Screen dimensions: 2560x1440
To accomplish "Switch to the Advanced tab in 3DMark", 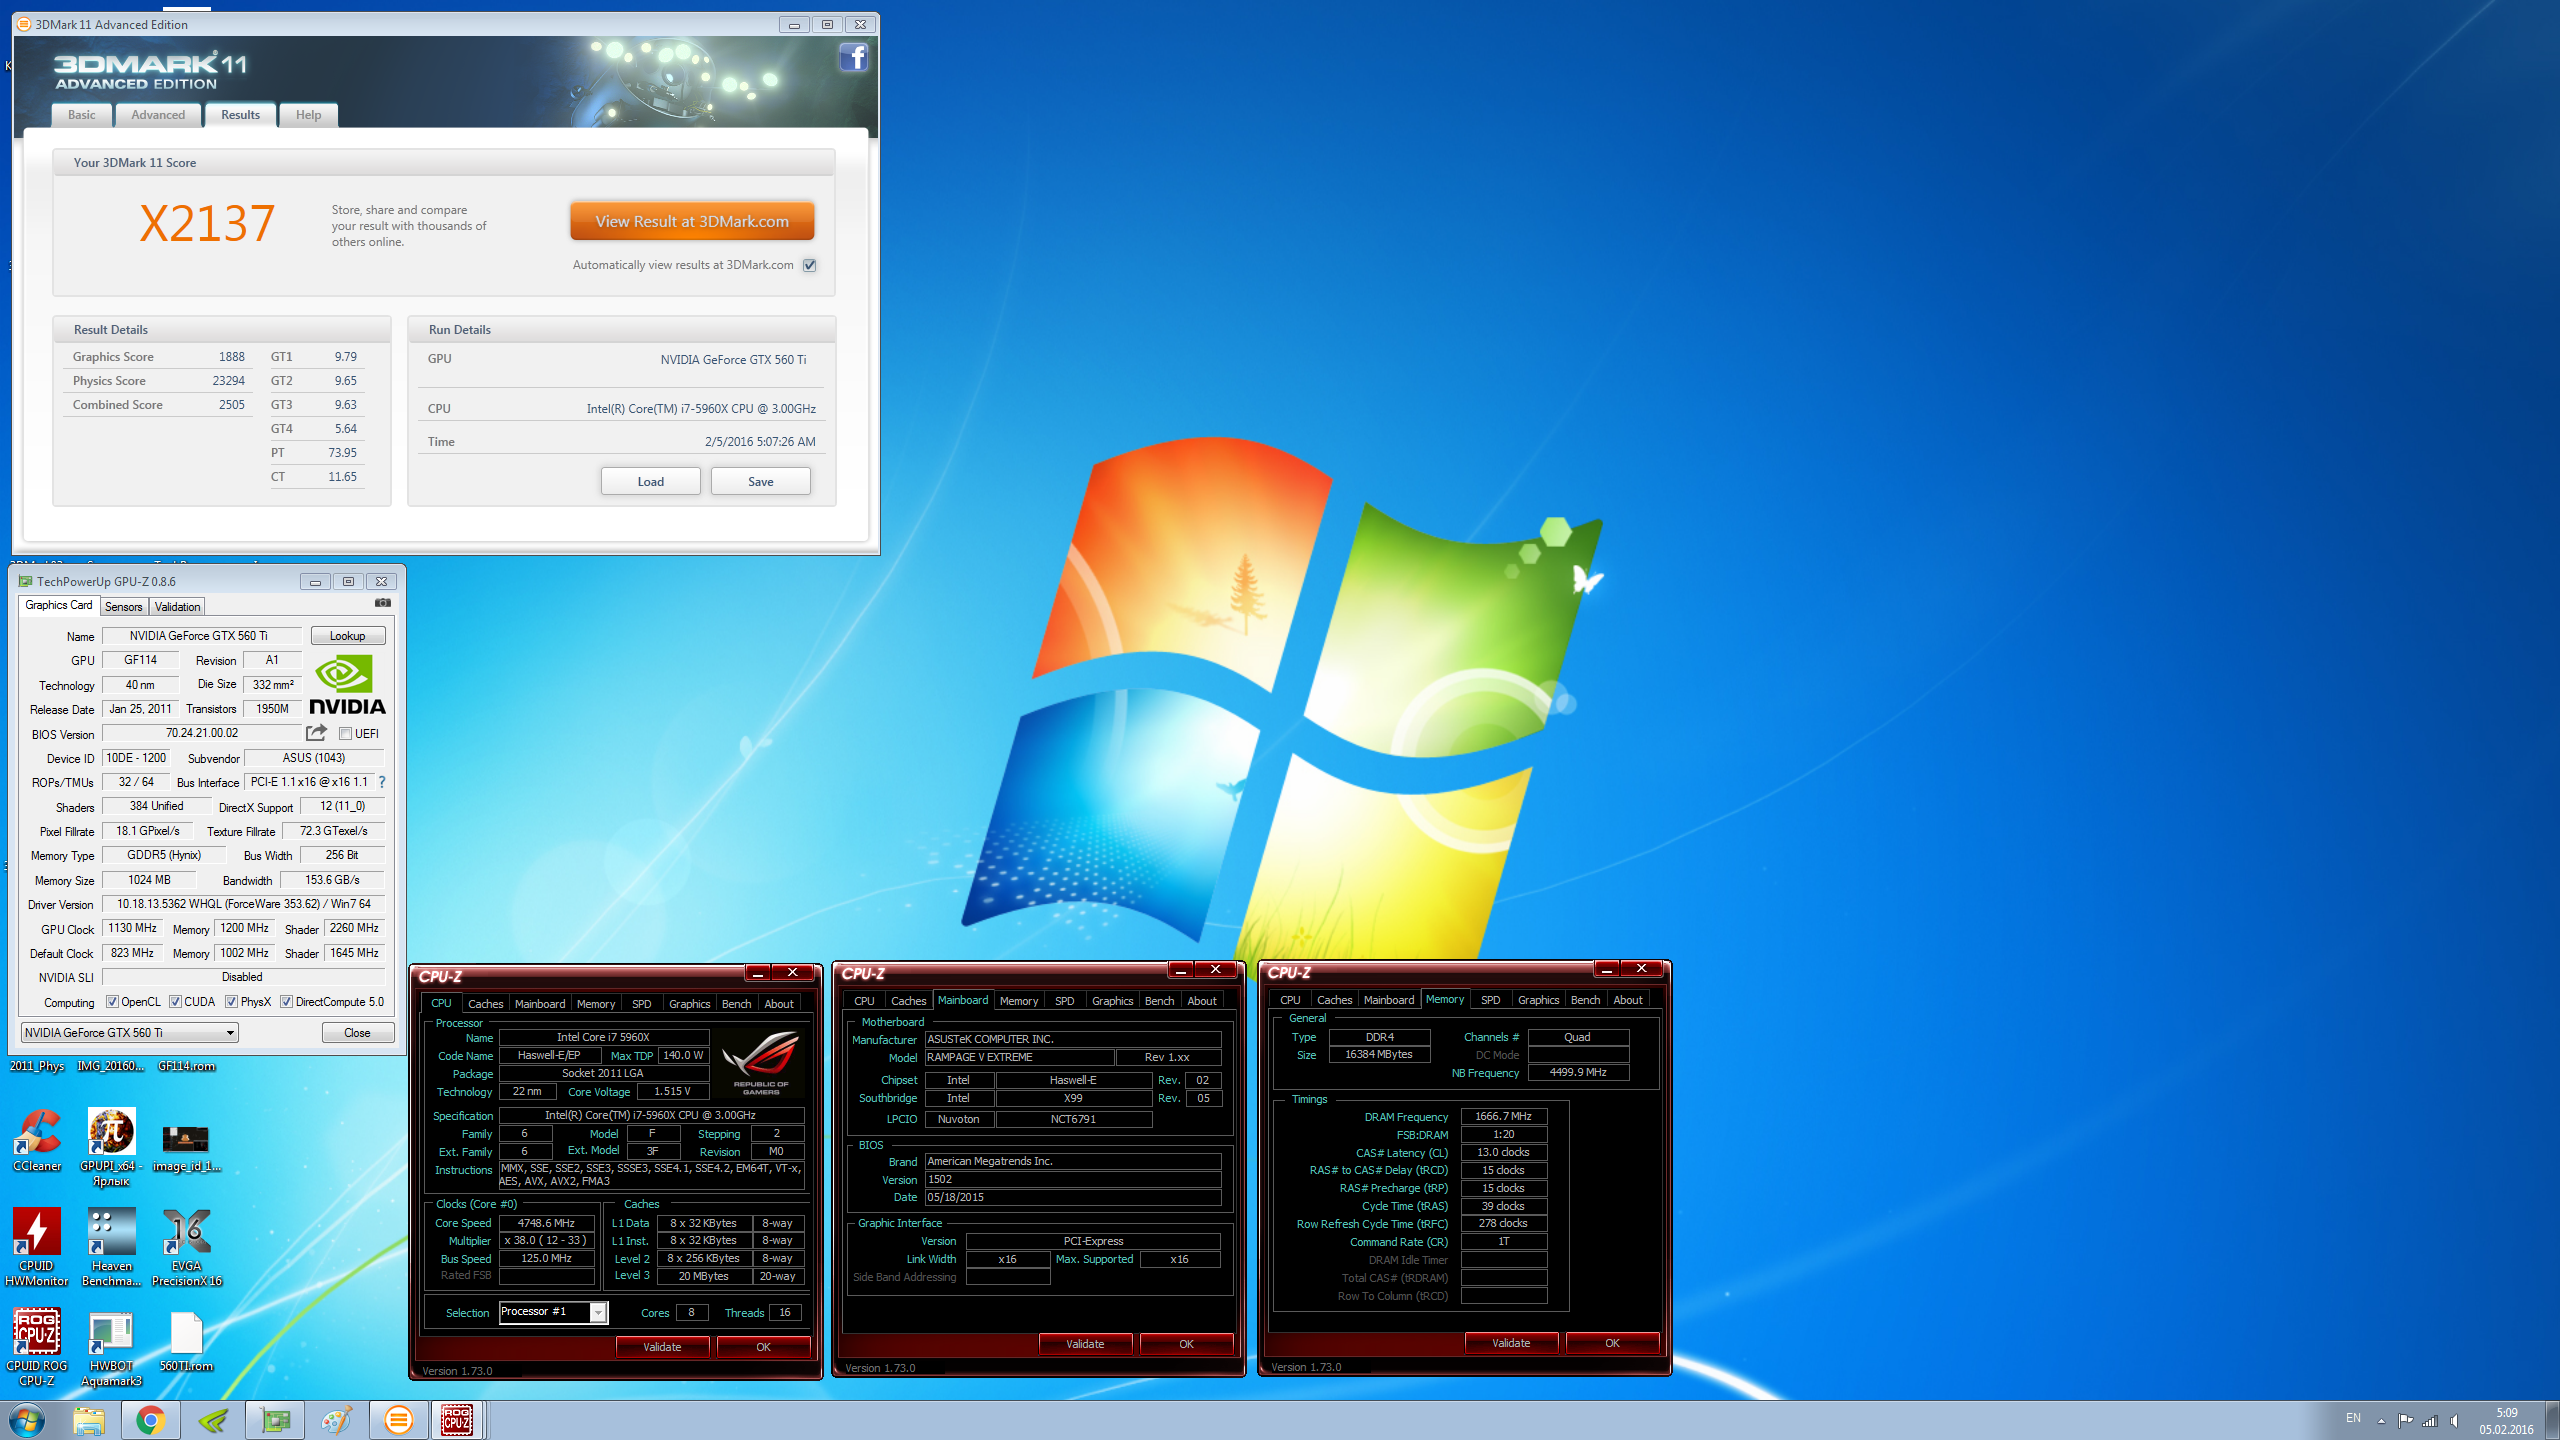I will click(x=158, y=115).
